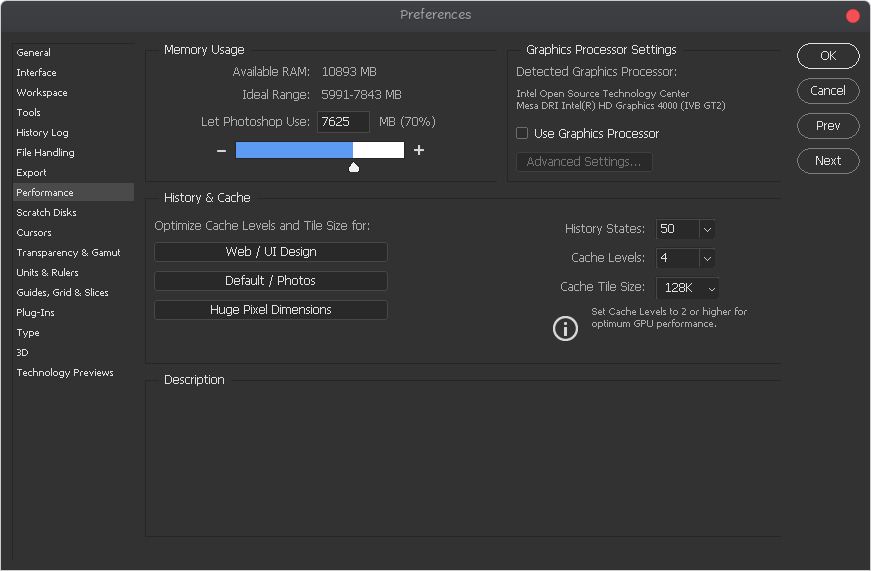Image resolution: width=871 pixels, height=571 pixels.
Task: Select Export in the sidebar
Action: pos(73,172)
